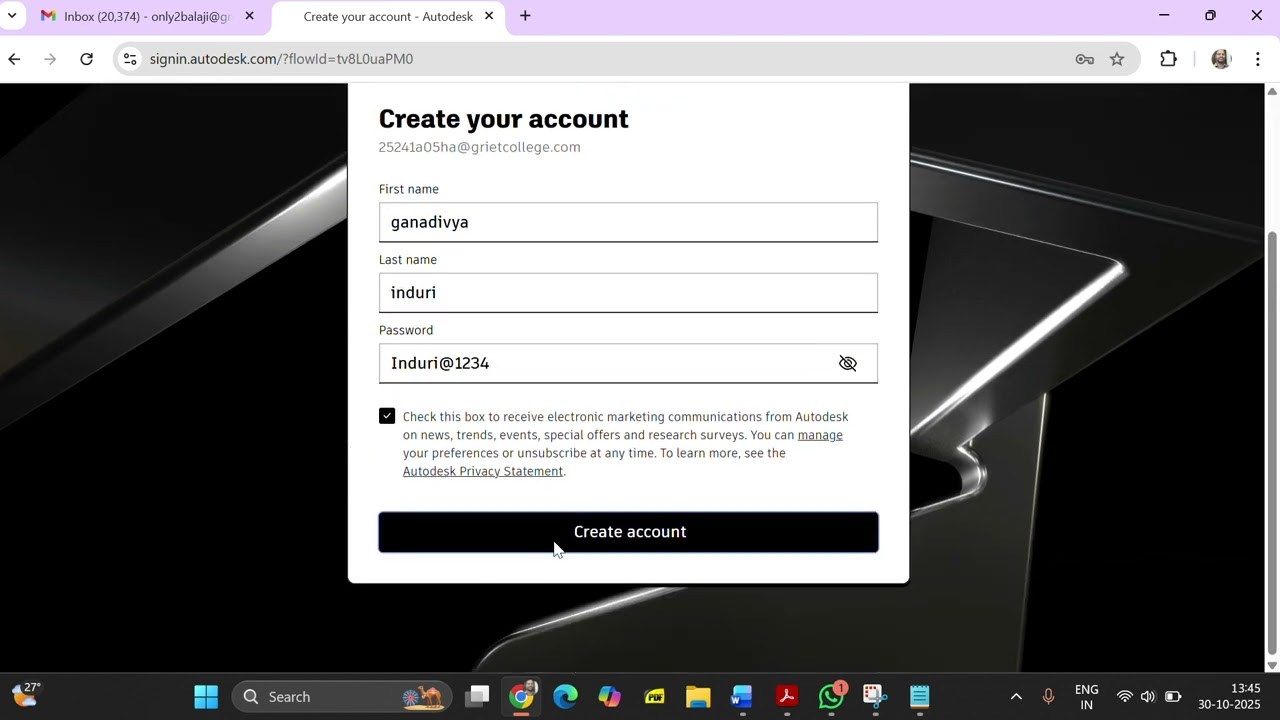Open the Windows Start menu

tap(206, 697)
